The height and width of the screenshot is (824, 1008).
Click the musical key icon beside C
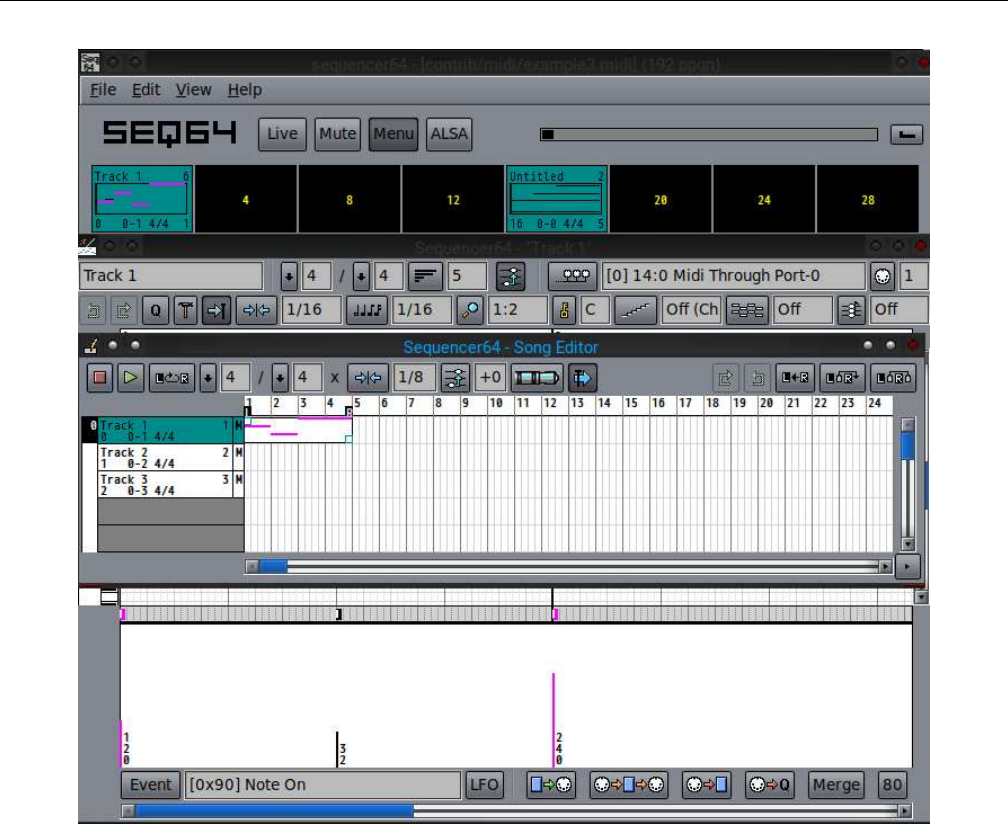pos(564,310)
